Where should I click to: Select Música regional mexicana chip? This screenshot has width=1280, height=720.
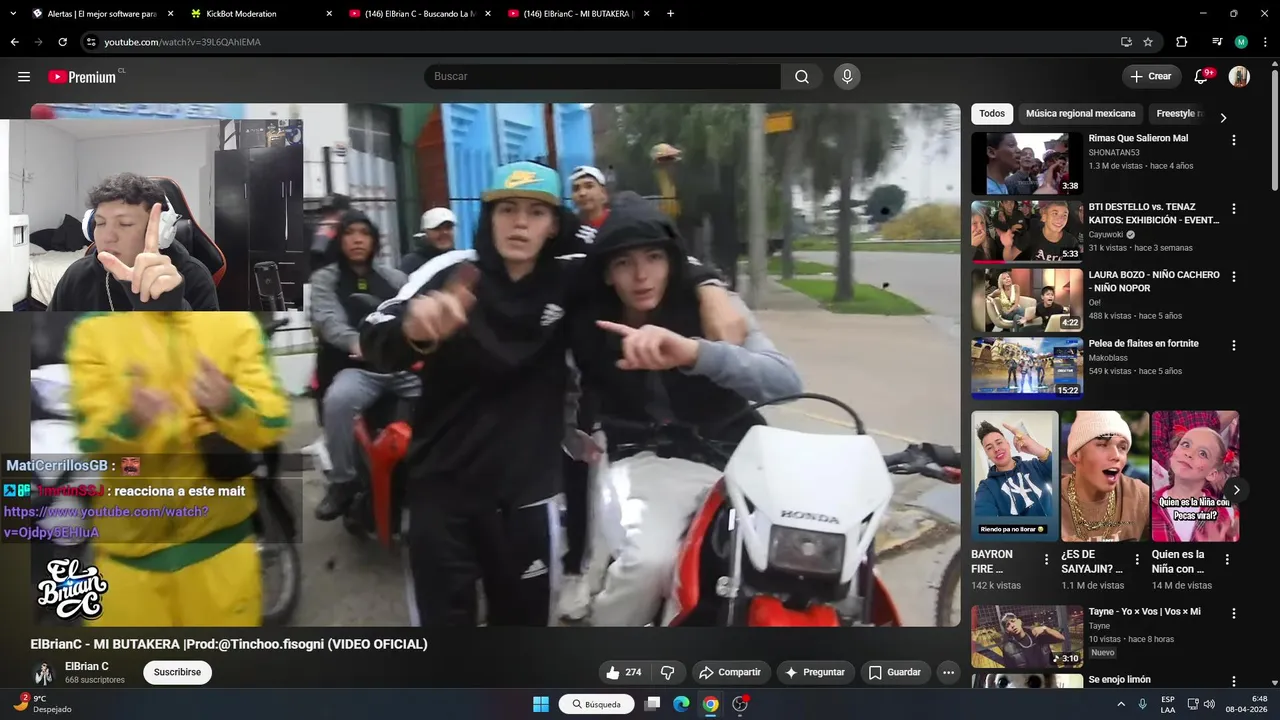tap(1081, 114)
